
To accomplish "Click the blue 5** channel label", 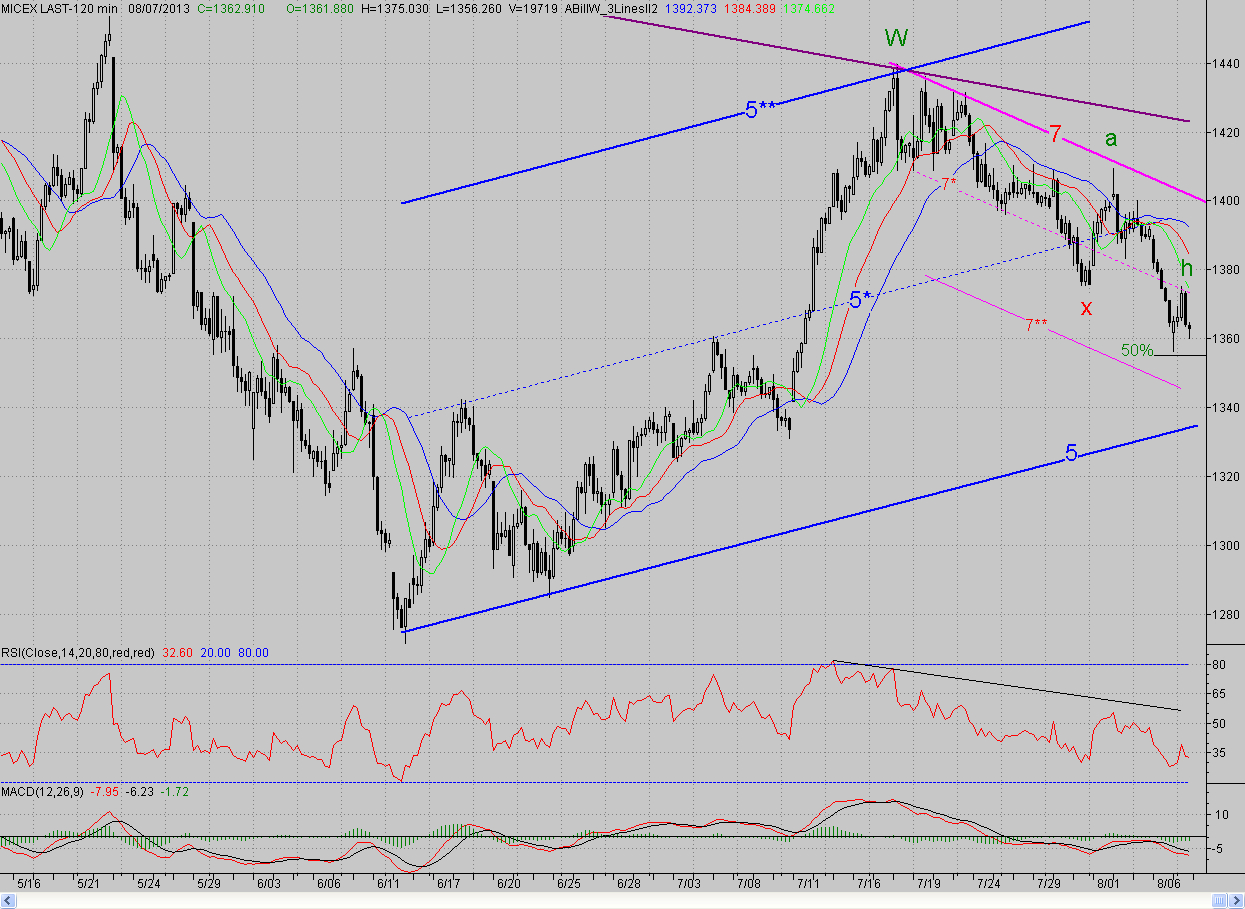I will tap(760, 110).
